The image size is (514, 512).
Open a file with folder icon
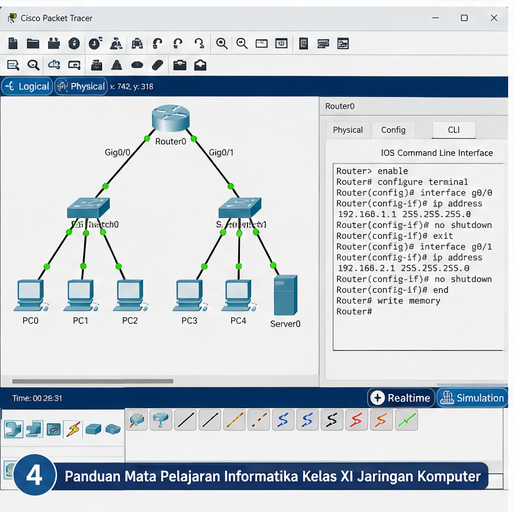pos(33,43)
